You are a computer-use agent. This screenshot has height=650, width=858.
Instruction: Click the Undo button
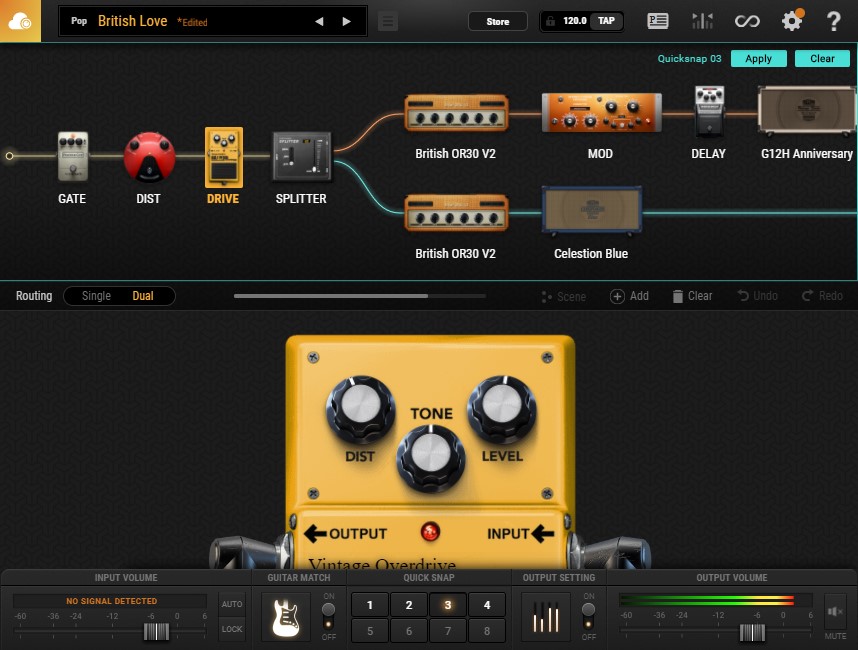point(757,296)
